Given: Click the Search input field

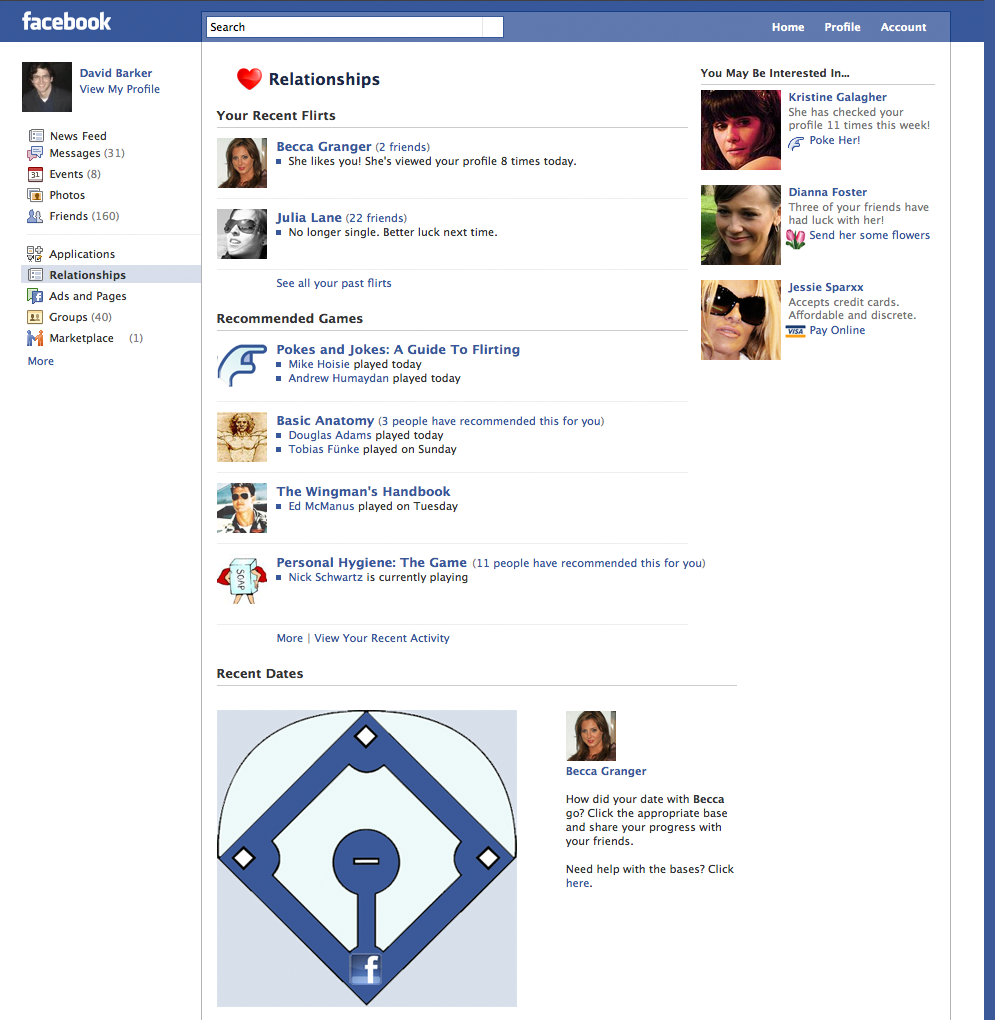Looking at the screenshot, I should click(x=344, y=27).
